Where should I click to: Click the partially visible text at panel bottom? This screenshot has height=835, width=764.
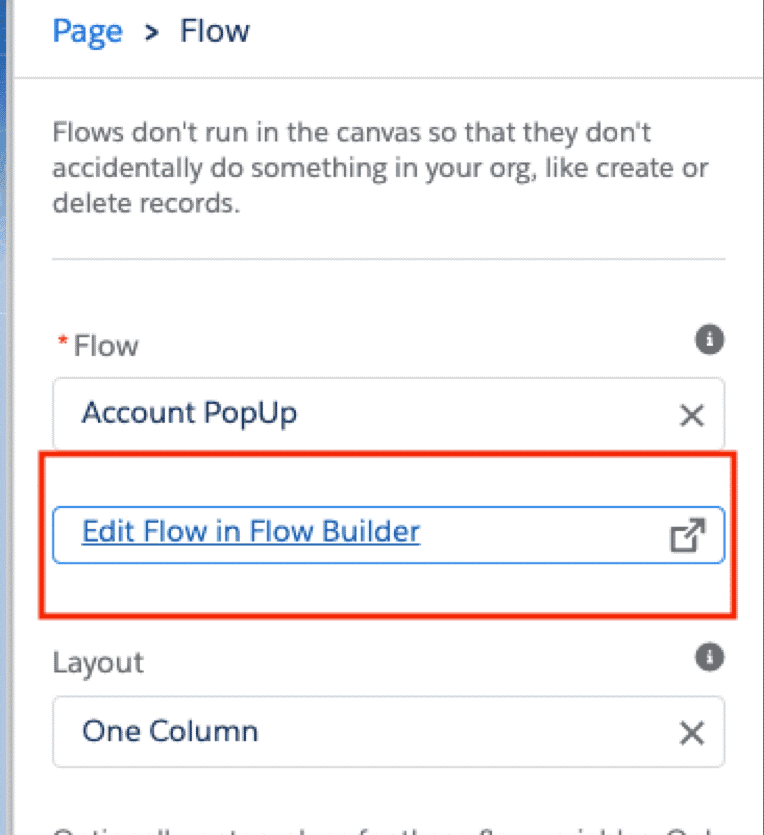[x=380, y=828]
